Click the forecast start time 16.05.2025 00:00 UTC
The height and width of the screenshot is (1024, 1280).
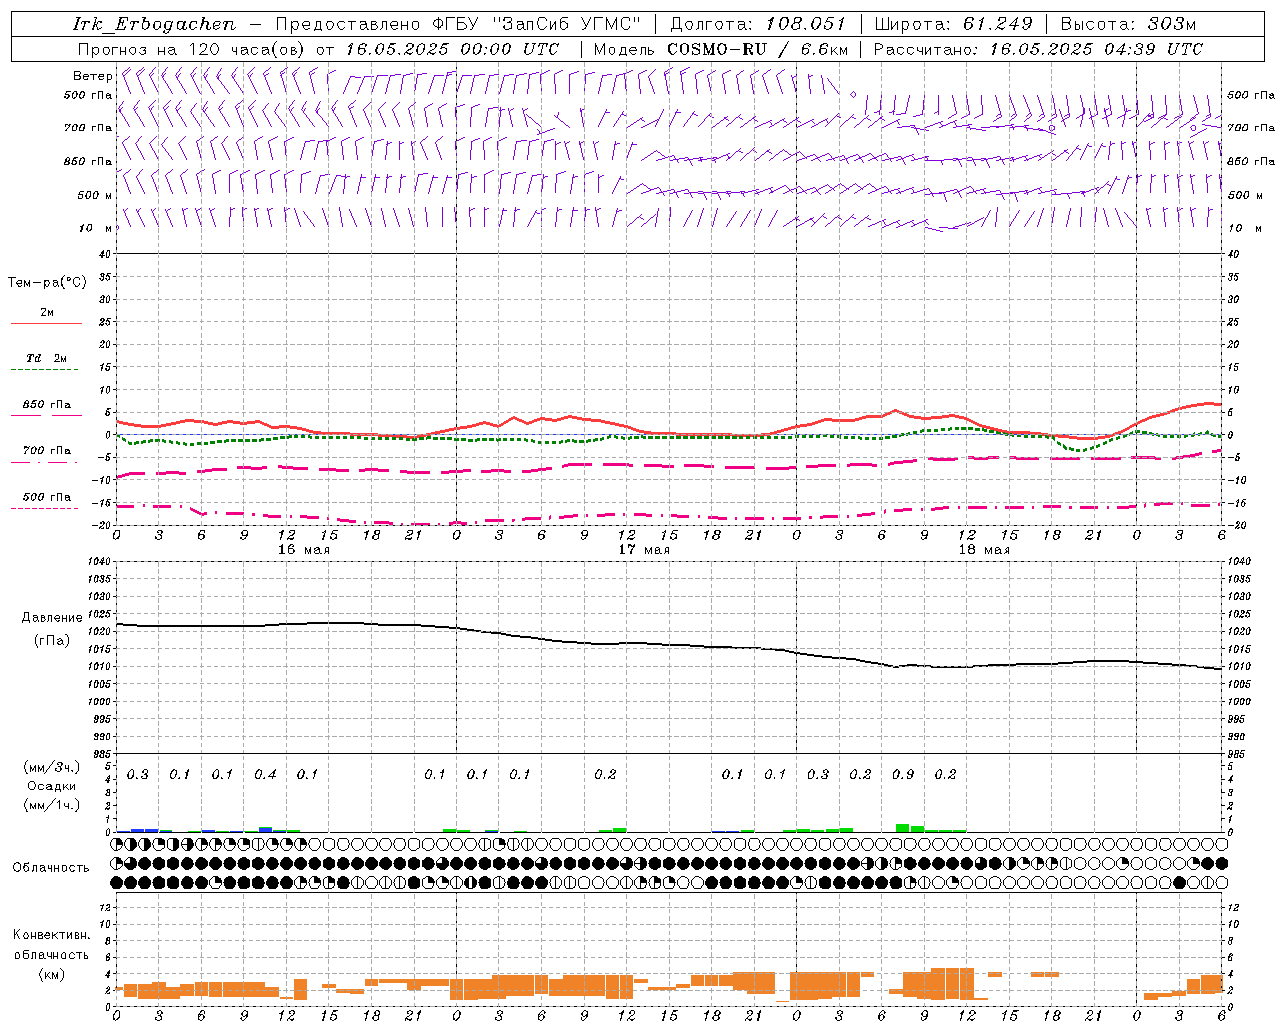point(452,49)
